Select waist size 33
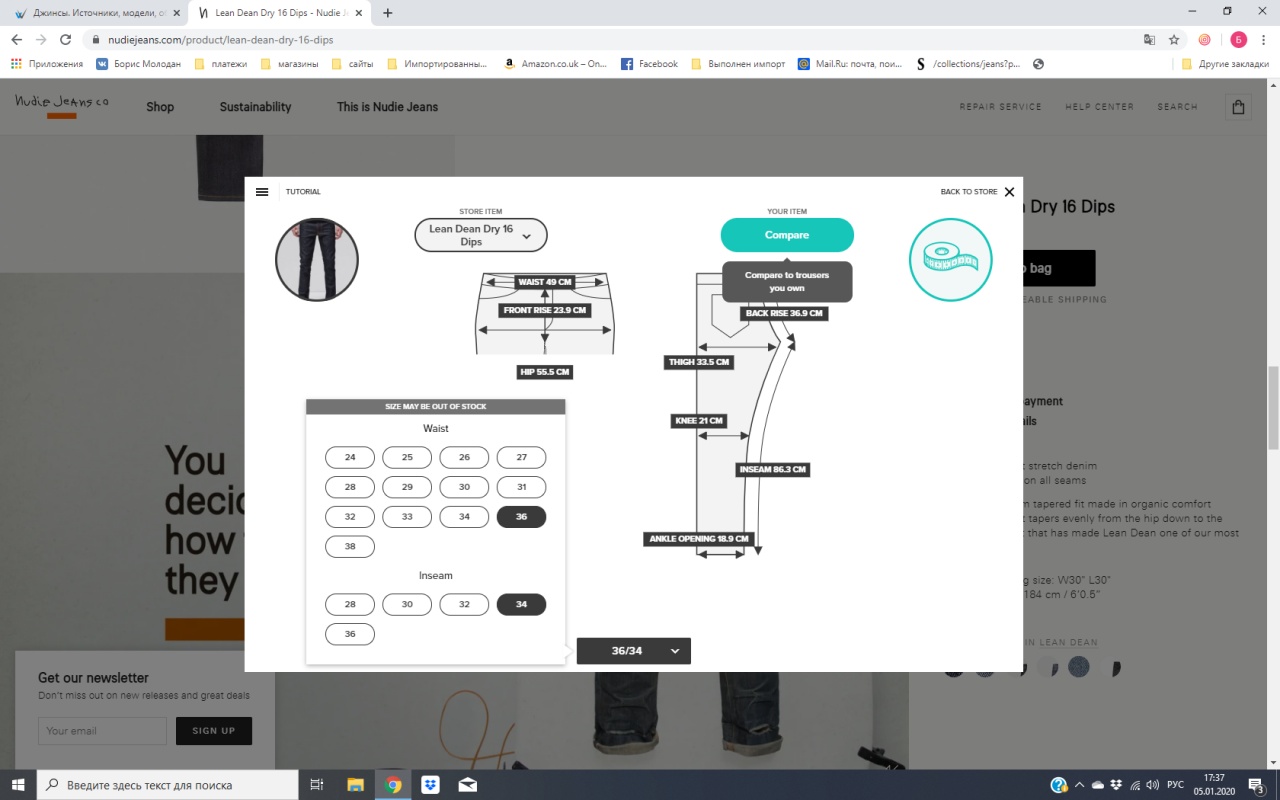The width and height of the screenshot is (1280, 800). point(407,517)
